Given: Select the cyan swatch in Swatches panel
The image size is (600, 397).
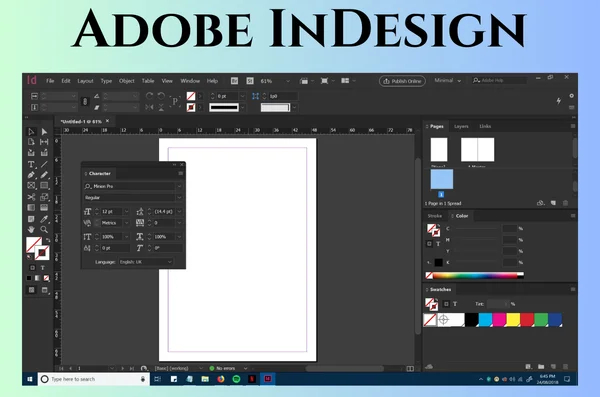Looking at the screenshot, I should coord(485,320).
